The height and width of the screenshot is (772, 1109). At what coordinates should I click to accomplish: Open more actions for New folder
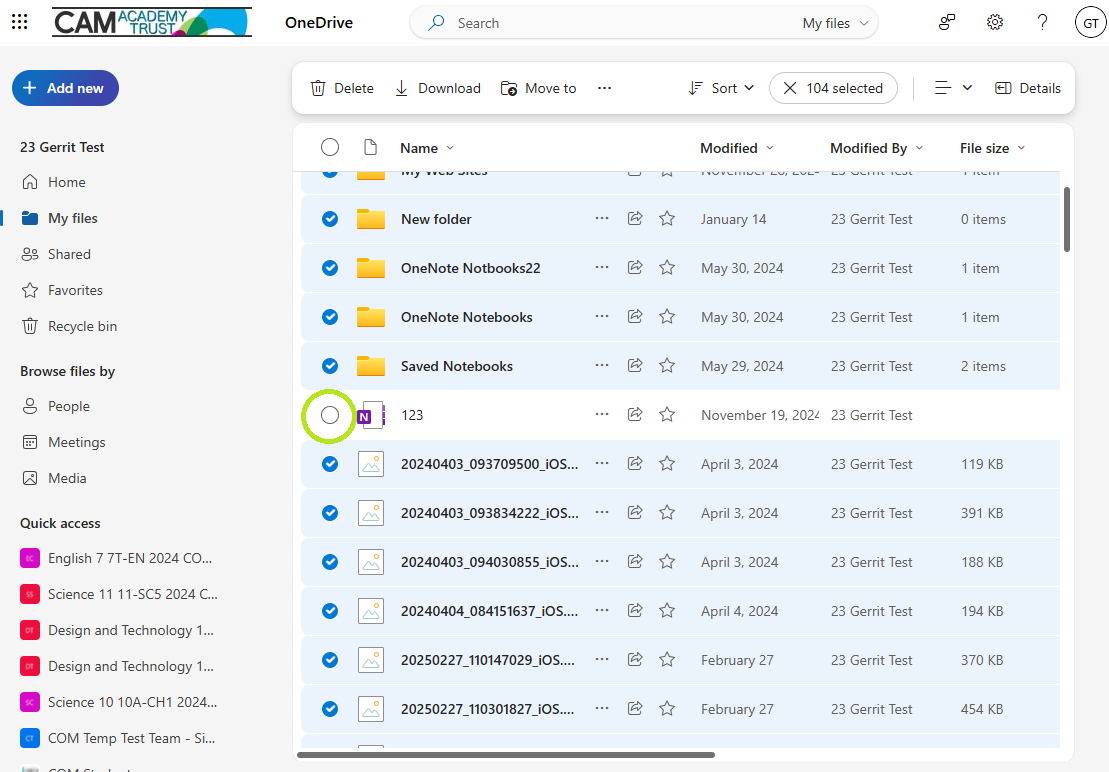click(602, 218)
